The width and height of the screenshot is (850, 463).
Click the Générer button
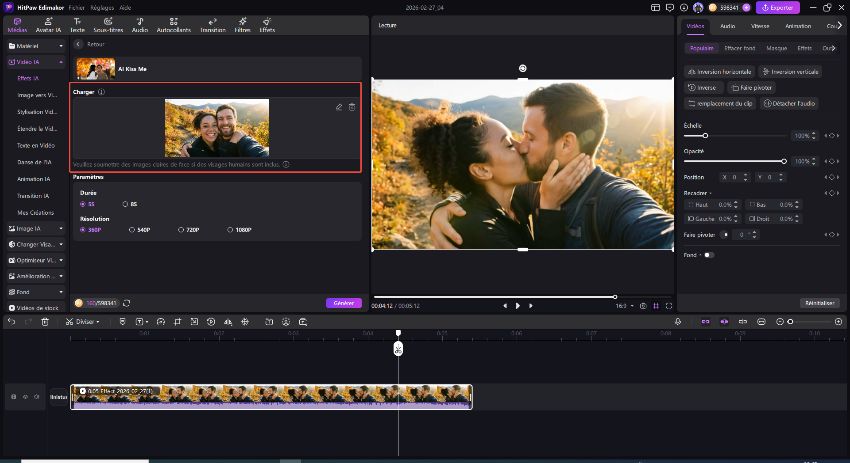point(344,303)
